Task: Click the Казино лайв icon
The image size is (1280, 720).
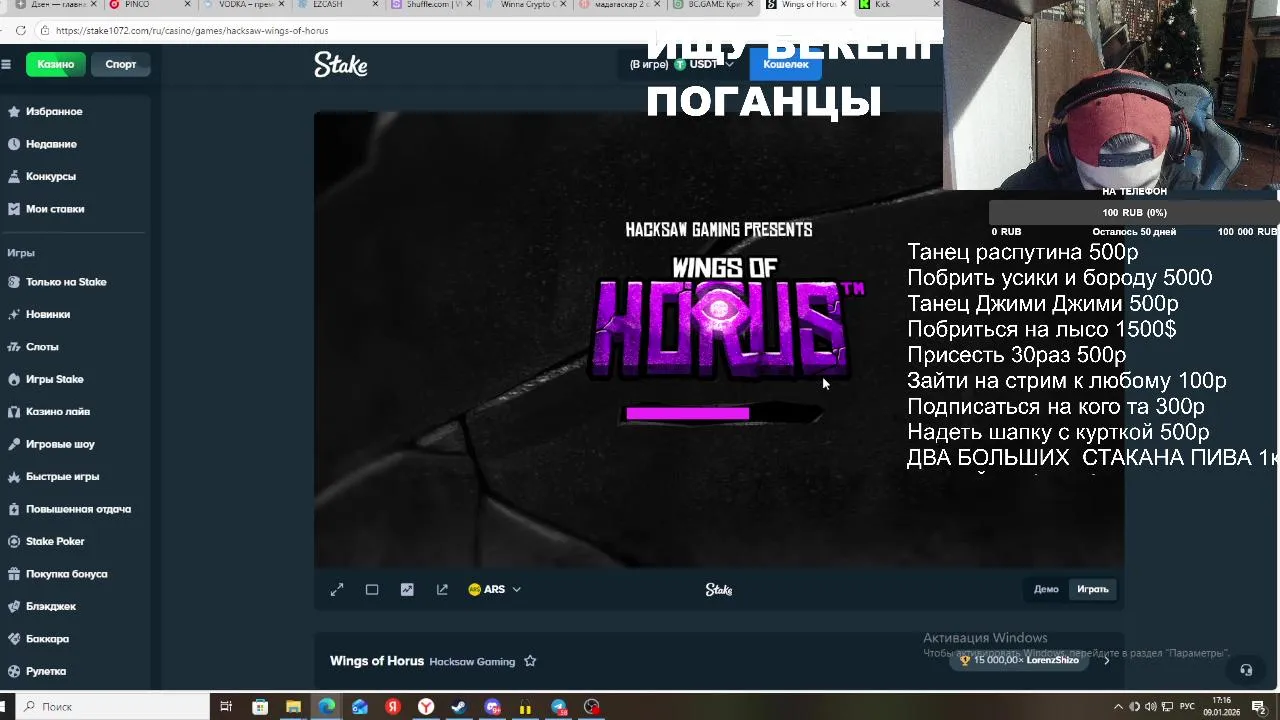Action: (x=14, y=411)
